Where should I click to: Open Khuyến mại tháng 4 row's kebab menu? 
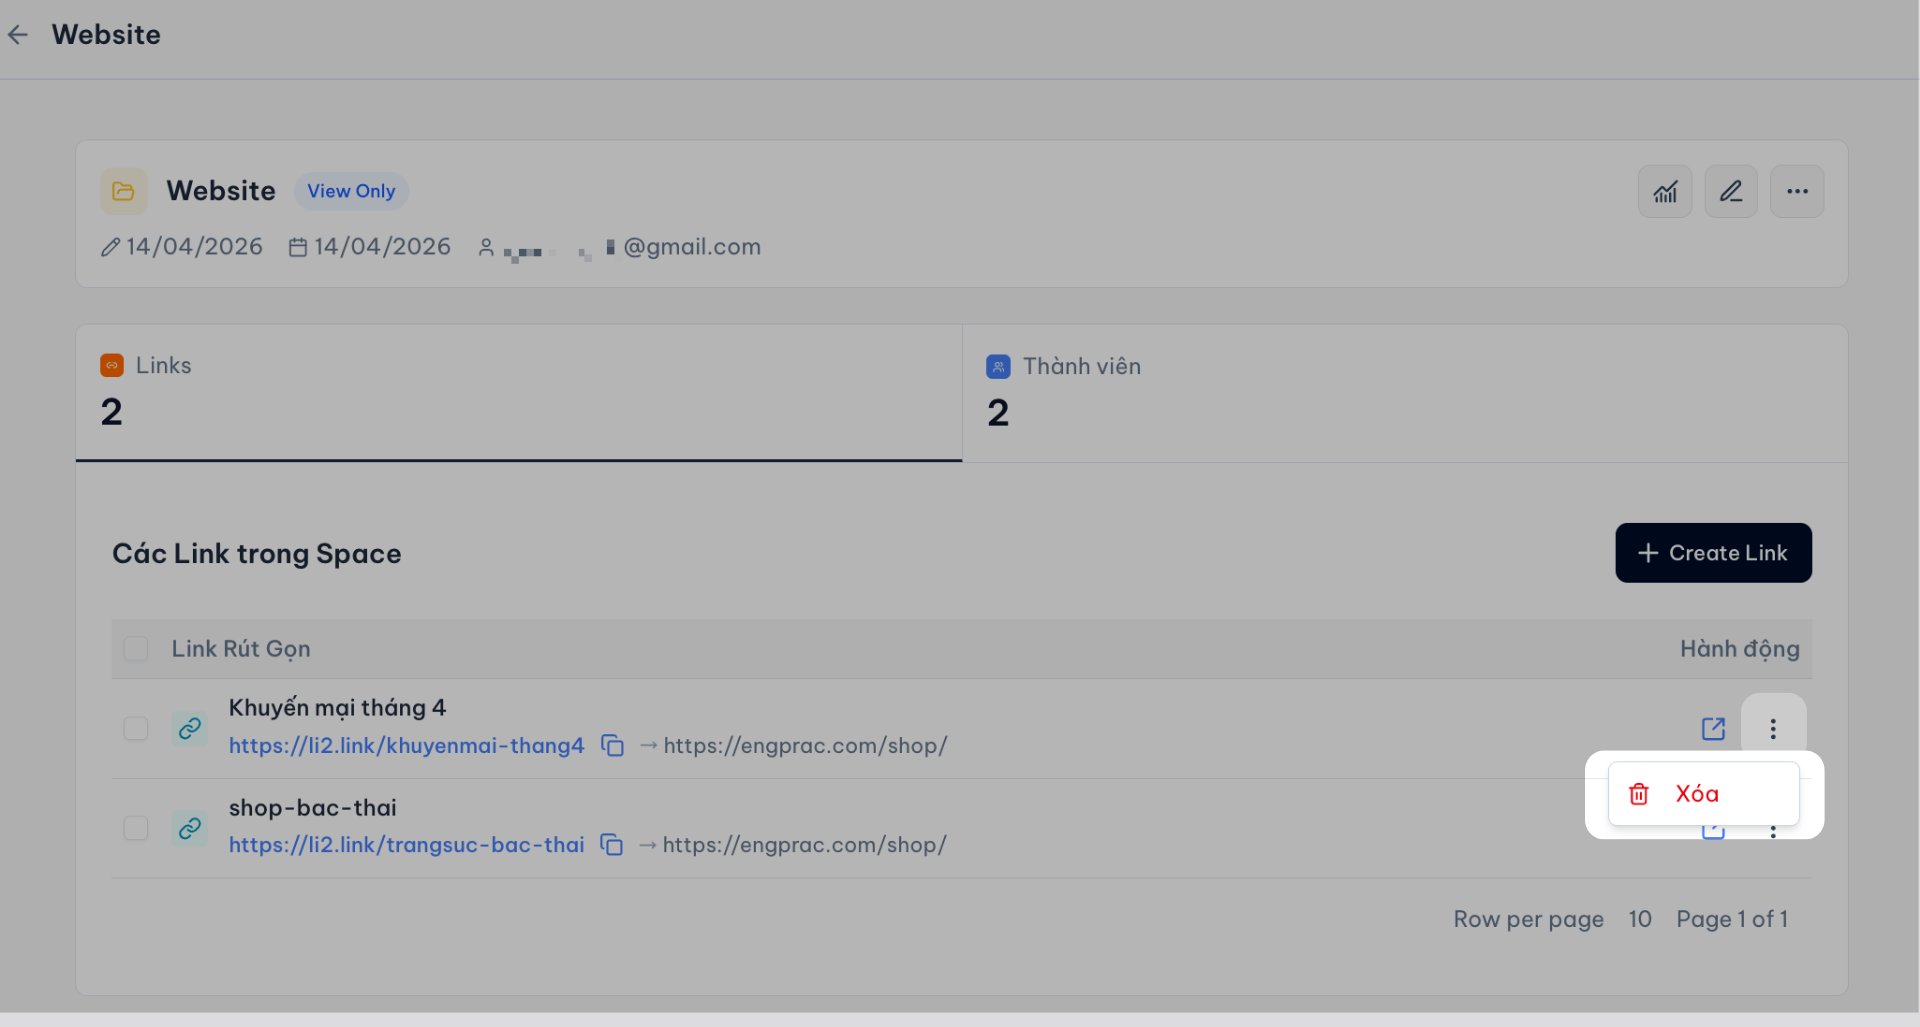coord(1773,729)
